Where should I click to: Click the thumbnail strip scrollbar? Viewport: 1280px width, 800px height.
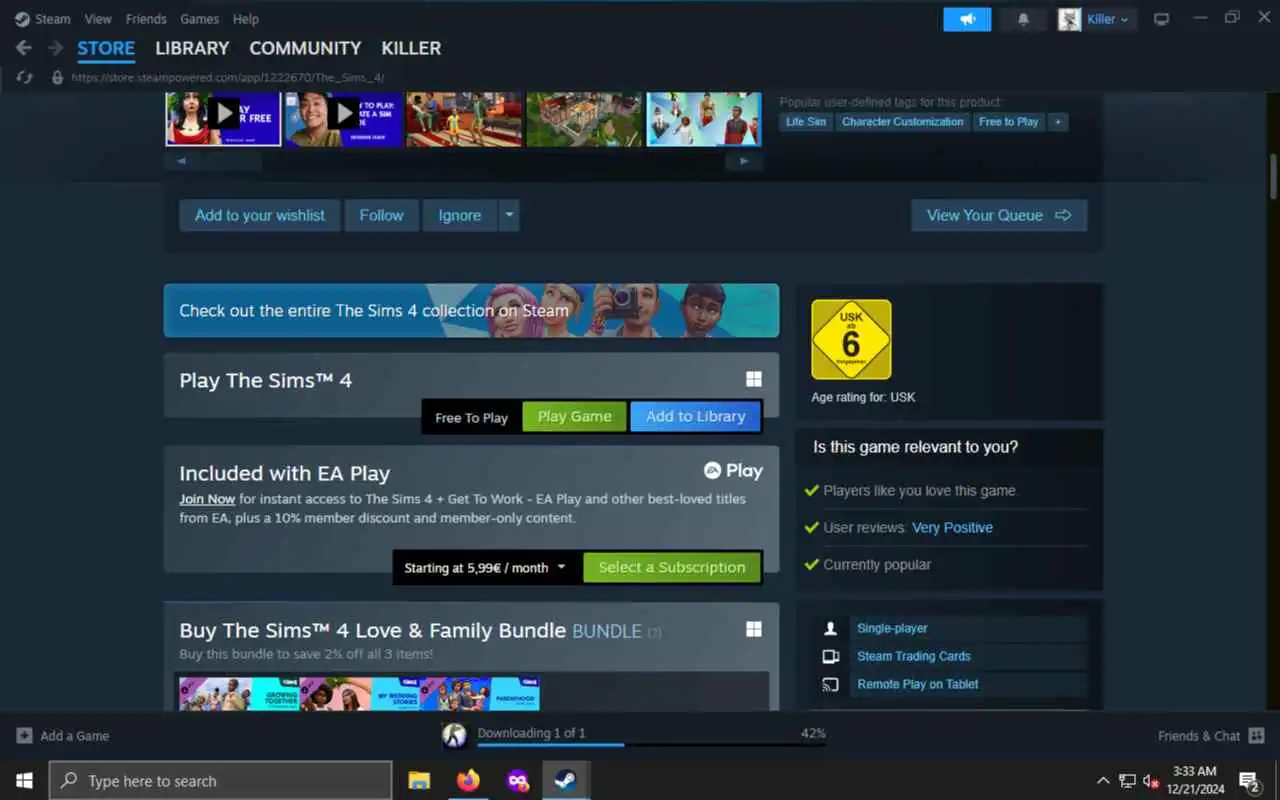pyautogui.click(x=464, y=160)
